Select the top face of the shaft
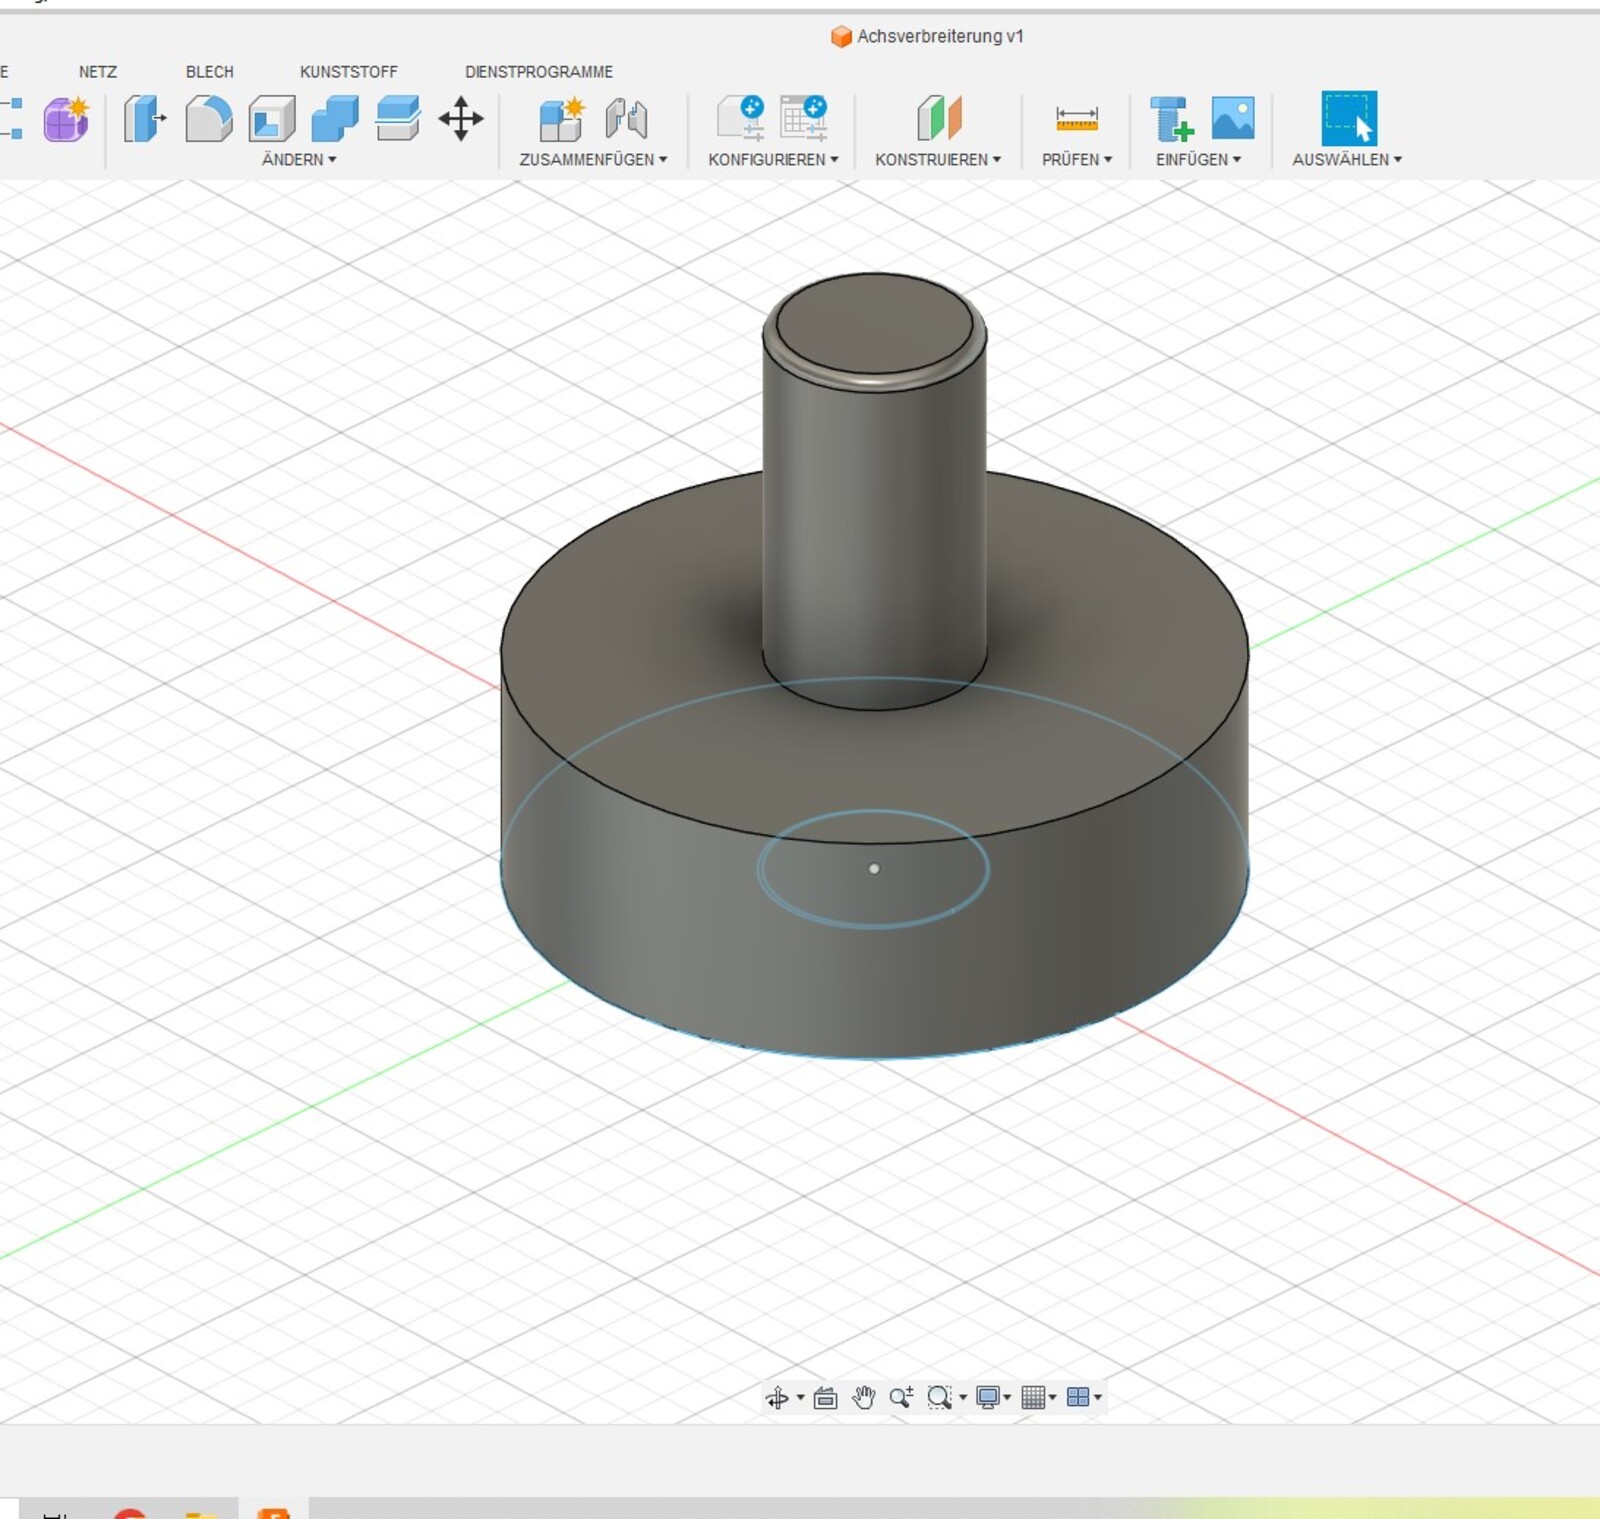1600x1519 pixels. pos(874,325)
